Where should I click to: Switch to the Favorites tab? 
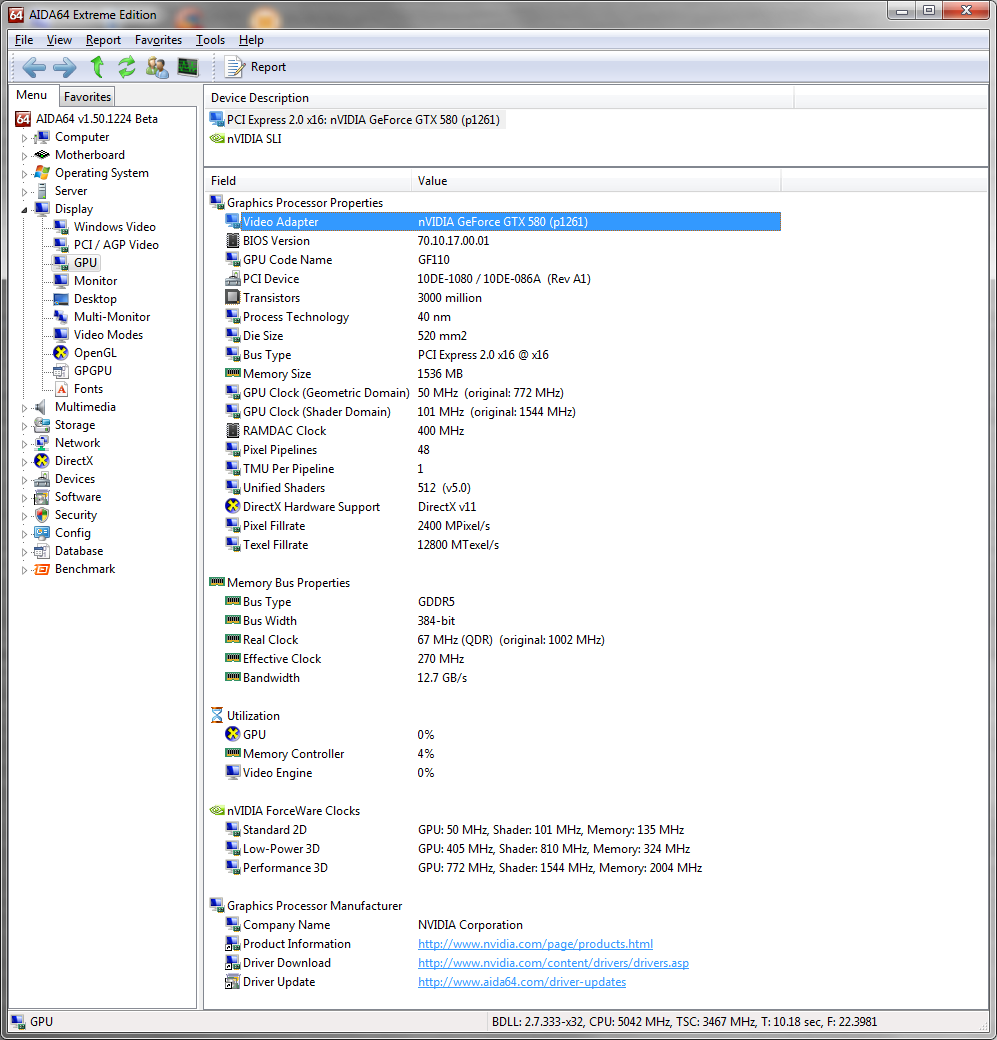87,96
